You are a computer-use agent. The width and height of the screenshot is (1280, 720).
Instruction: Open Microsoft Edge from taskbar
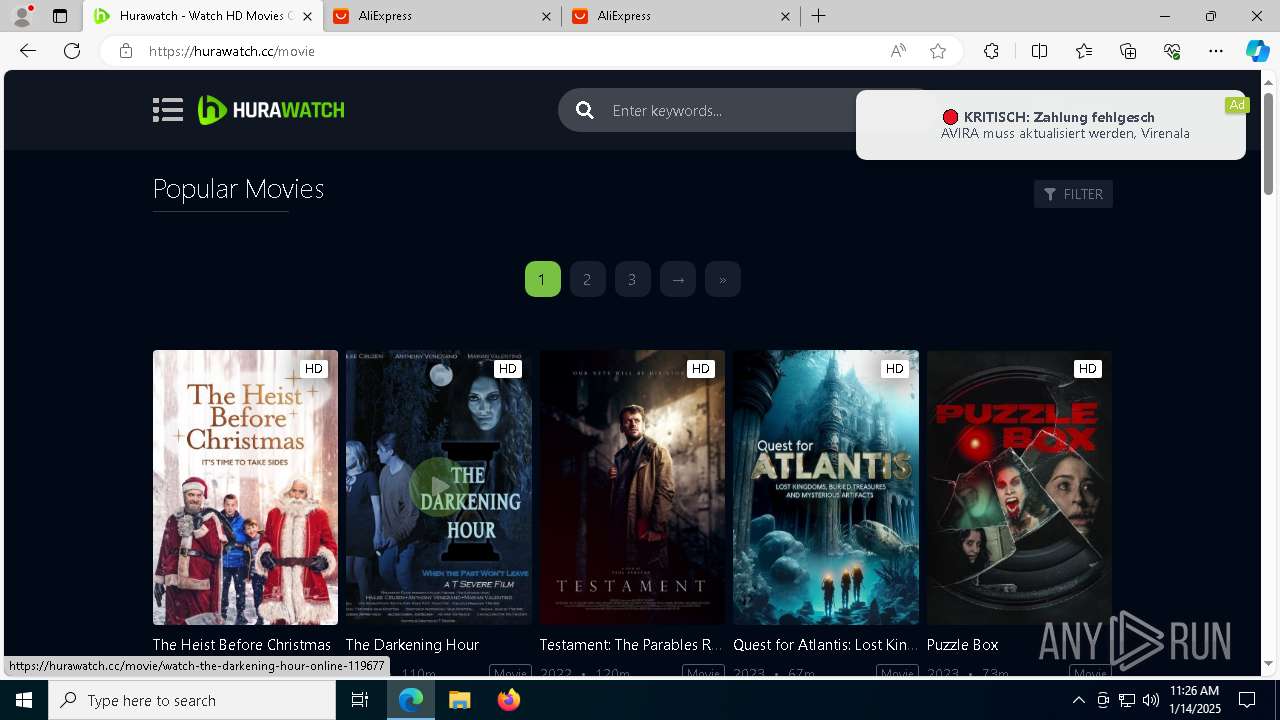(x=411, y=700)
